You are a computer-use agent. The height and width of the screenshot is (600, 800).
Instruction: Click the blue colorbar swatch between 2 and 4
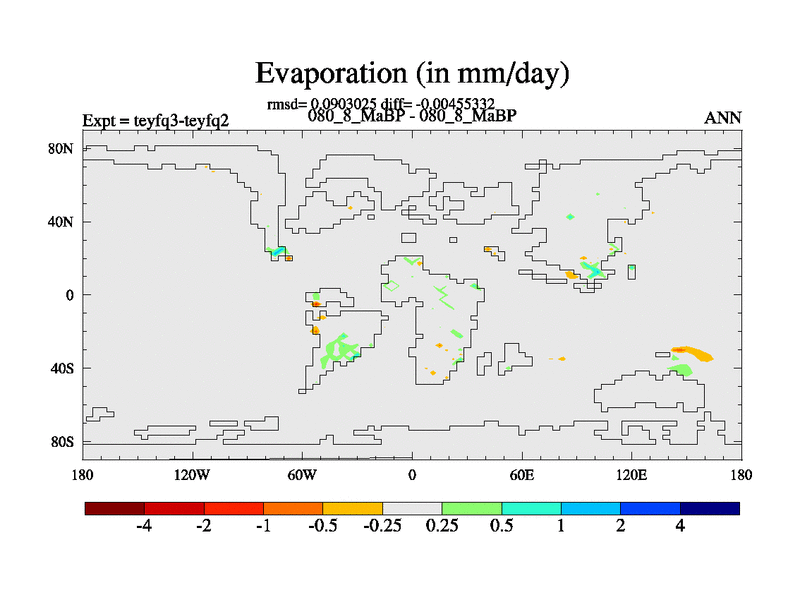650,508
